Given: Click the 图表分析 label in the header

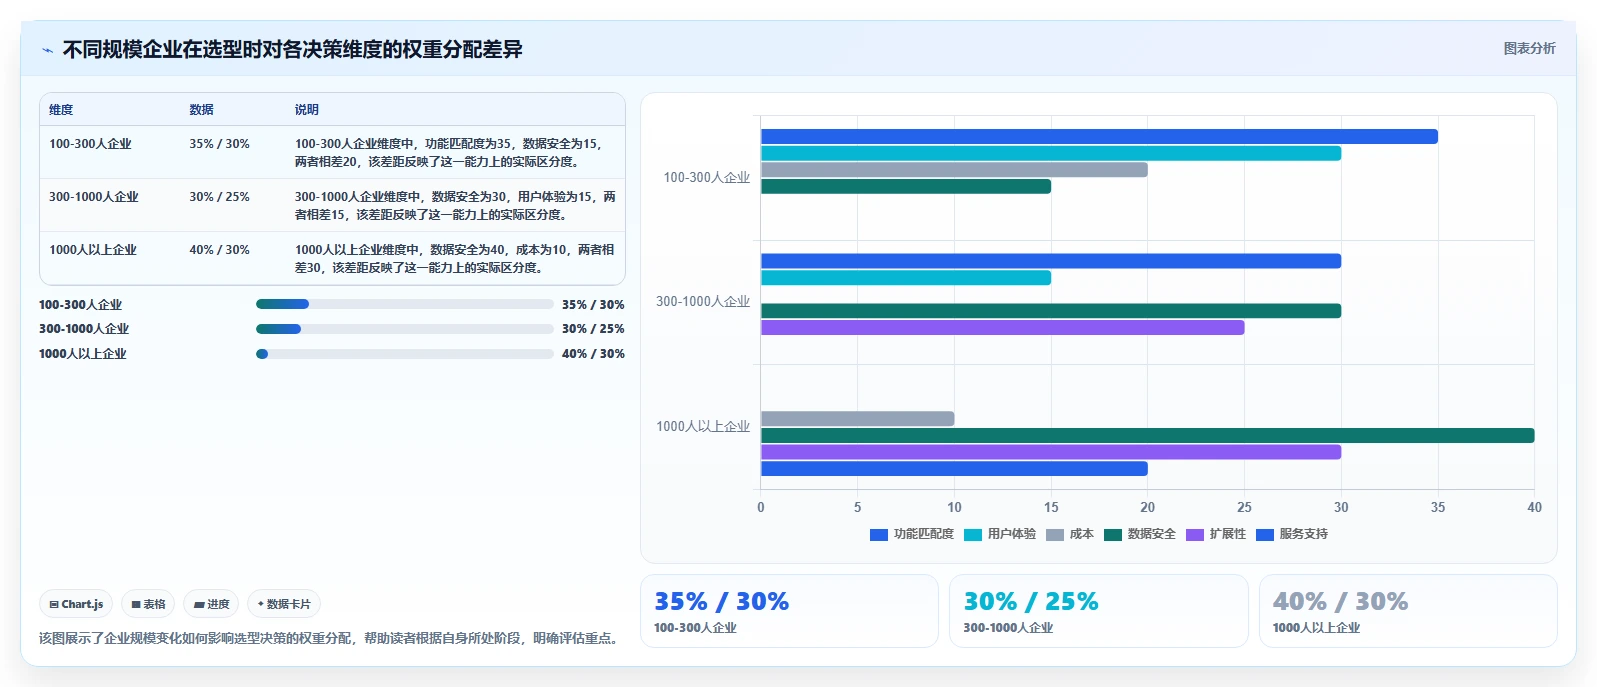Looking at the screenshot, I should click(x=1529, y=48).
